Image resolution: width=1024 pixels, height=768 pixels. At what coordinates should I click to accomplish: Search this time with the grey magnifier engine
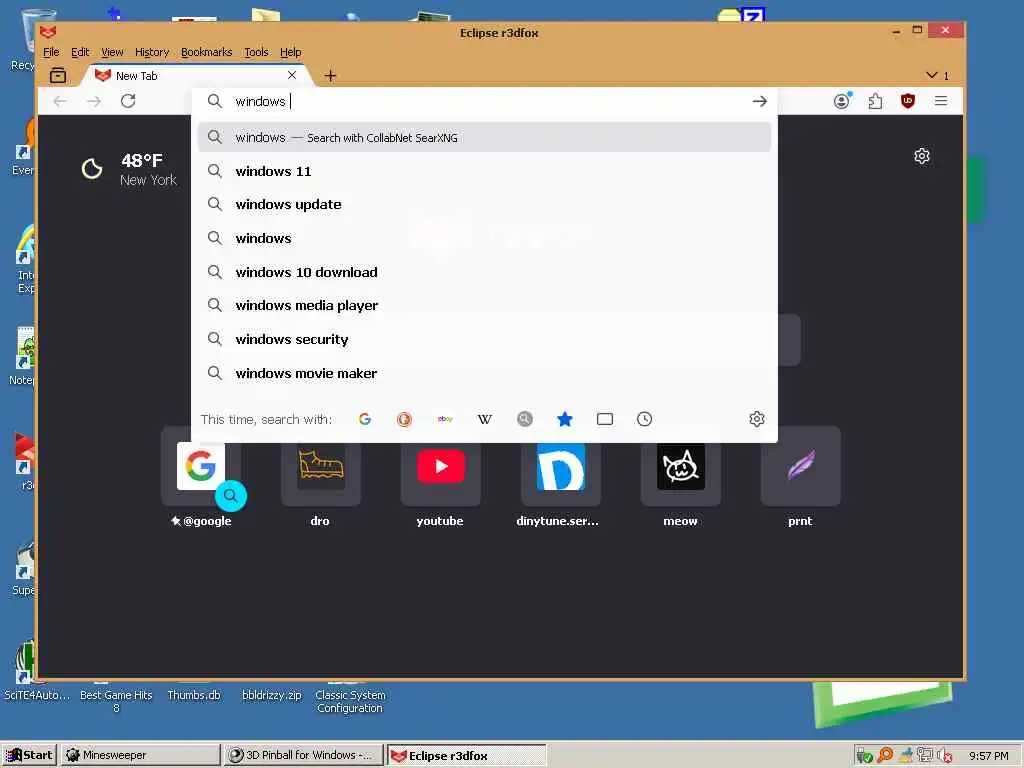pos(524,419)
